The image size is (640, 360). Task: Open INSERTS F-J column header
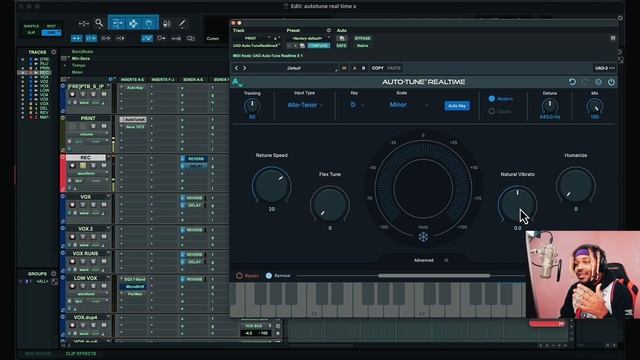163,80
